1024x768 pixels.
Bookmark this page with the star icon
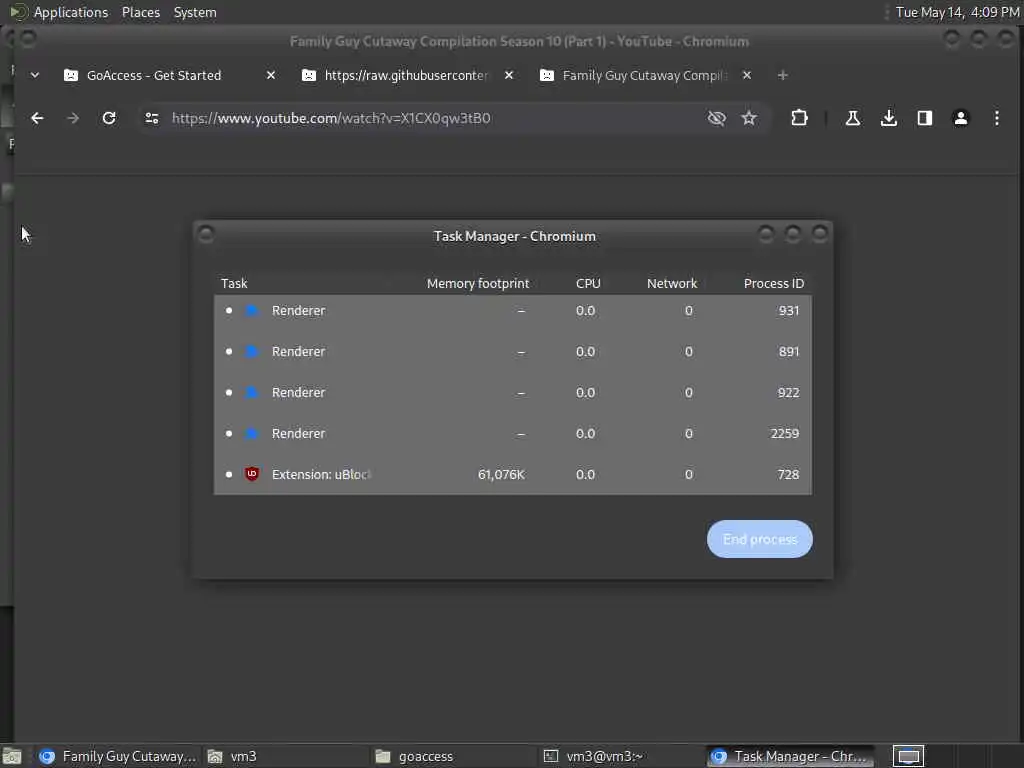749,118
